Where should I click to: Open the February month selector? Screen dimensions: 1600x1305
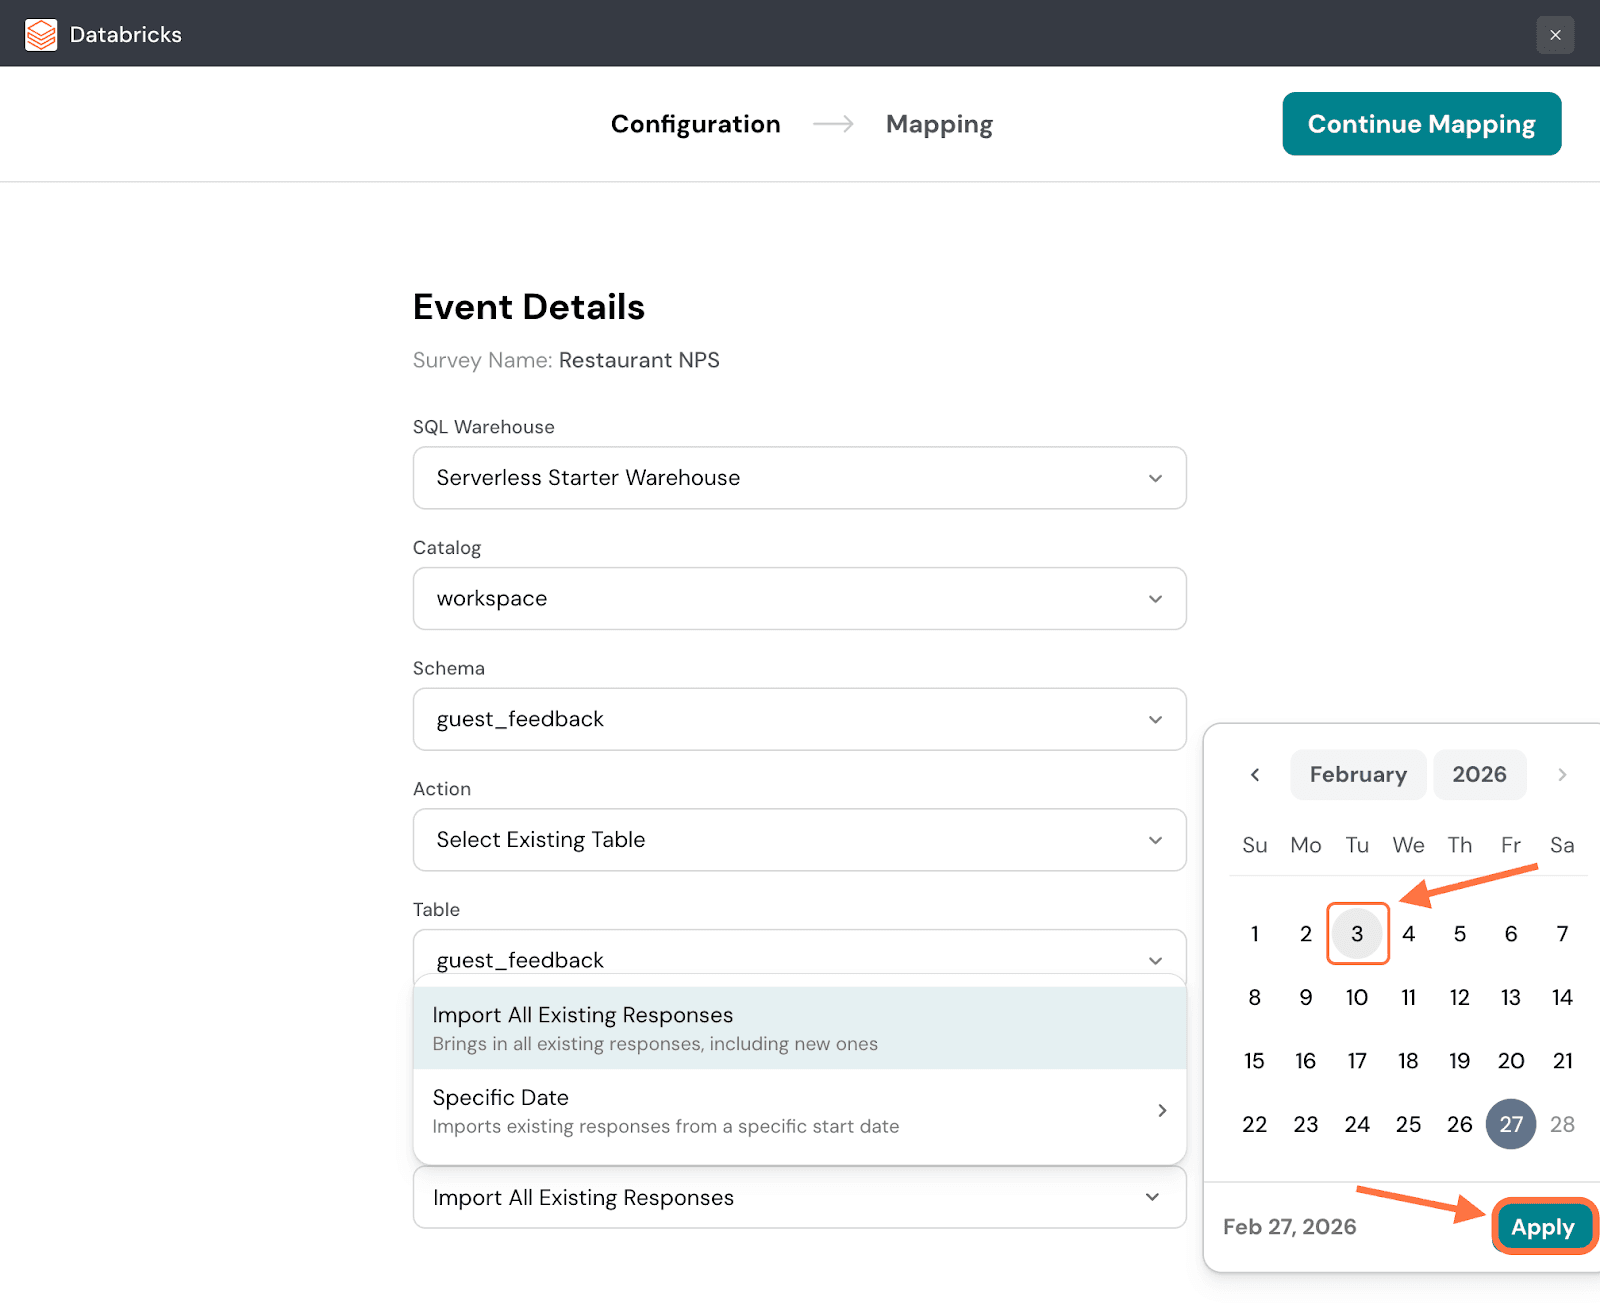[1357, 775]
